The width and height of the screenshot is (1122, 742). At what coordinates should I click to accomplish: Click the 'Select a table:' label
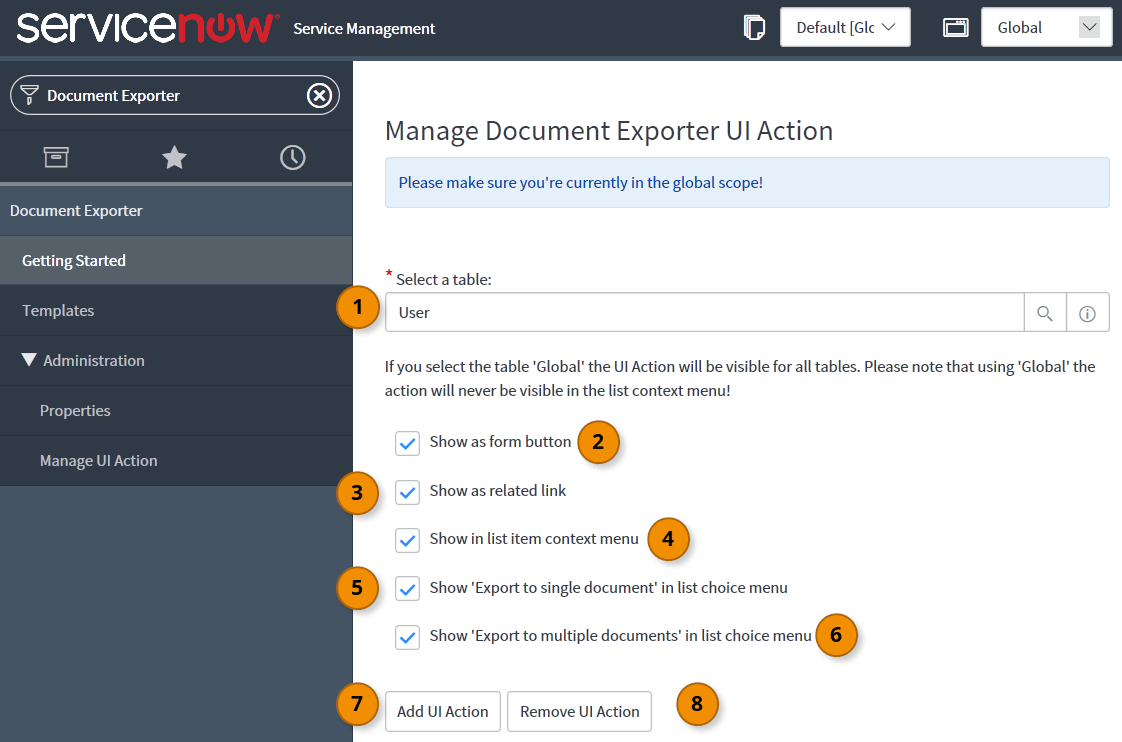coord(444,280)
